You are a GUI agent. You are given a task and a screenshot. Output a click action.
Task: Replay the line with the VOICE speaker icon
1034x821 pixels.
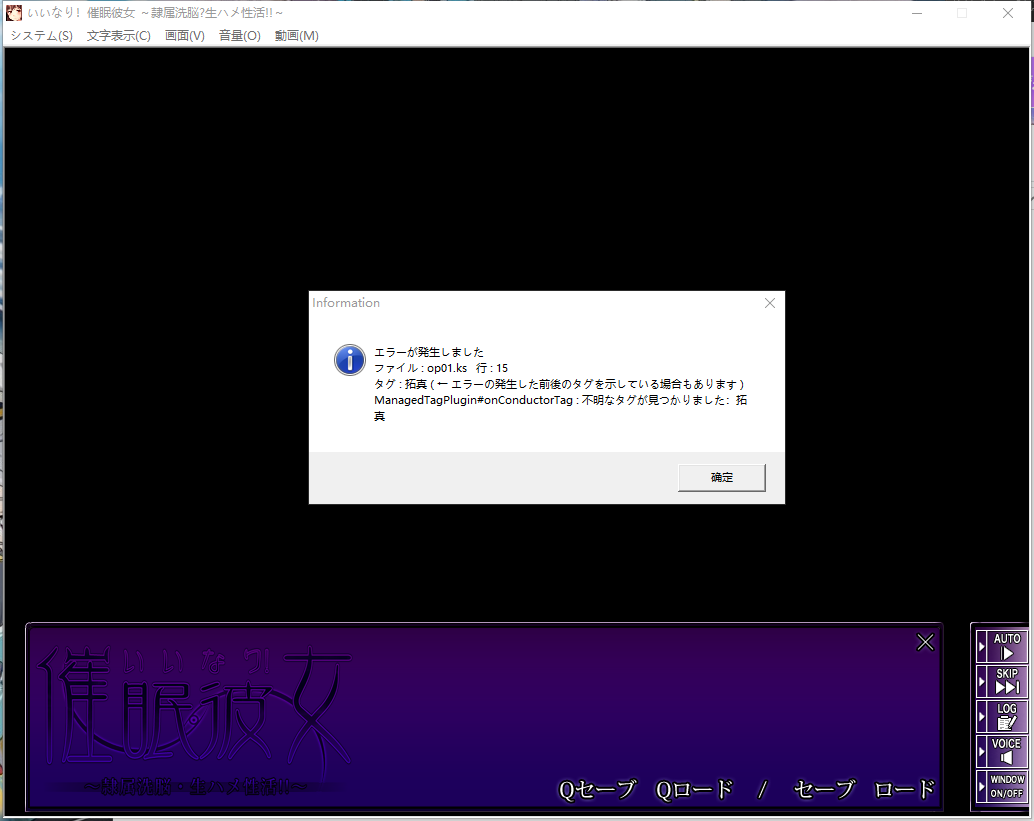point(1007,751)
